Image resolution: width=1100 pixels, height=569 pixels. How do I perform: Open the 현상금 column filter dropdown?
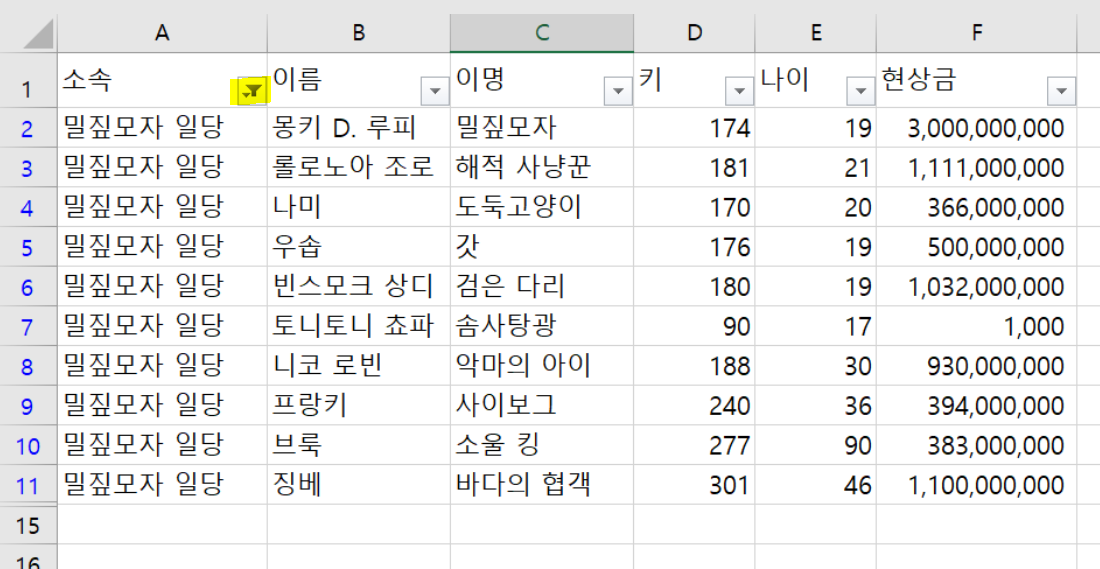(1061, 91)
